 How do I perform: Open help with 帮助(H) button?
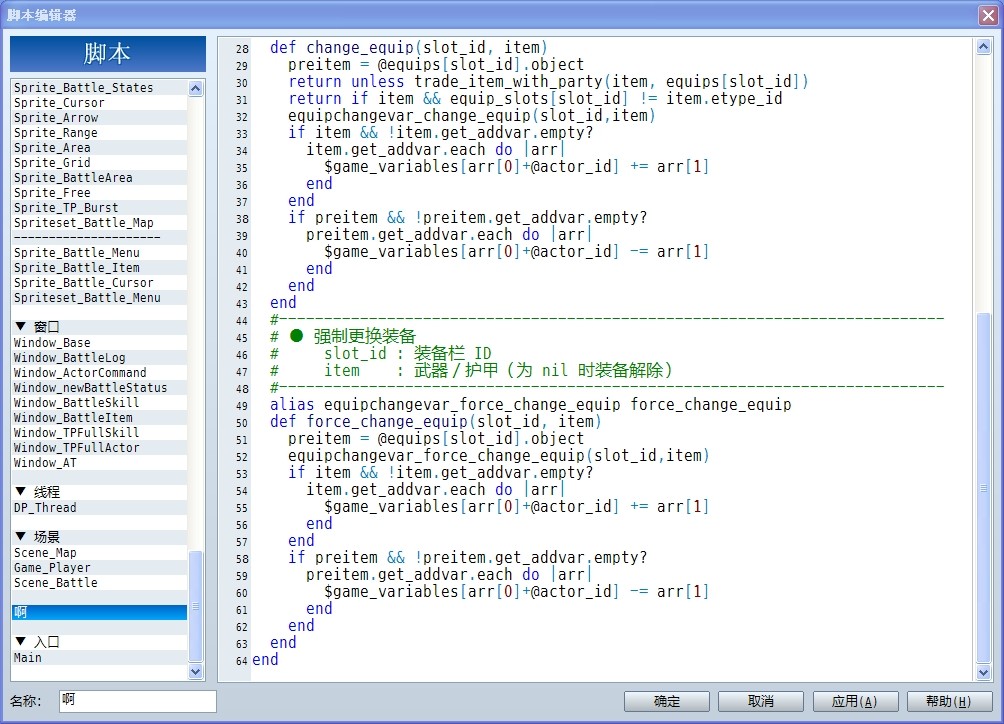pyautogui.click(x=949, y=701)
